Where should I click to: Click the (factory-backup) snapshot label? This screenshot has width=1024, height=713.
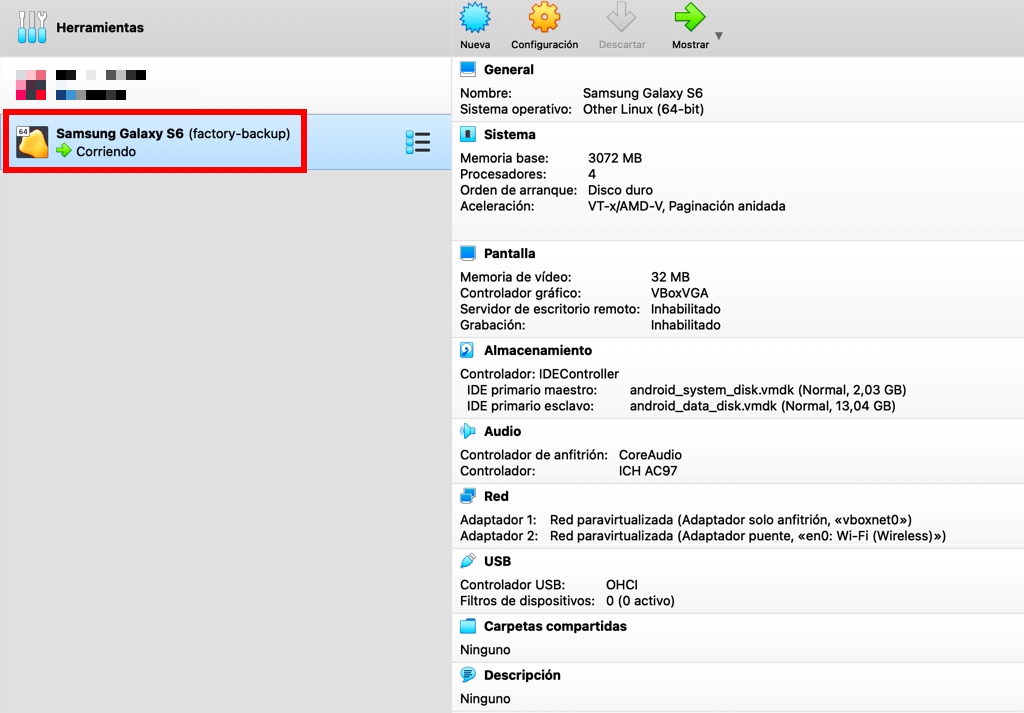[239, 133]
